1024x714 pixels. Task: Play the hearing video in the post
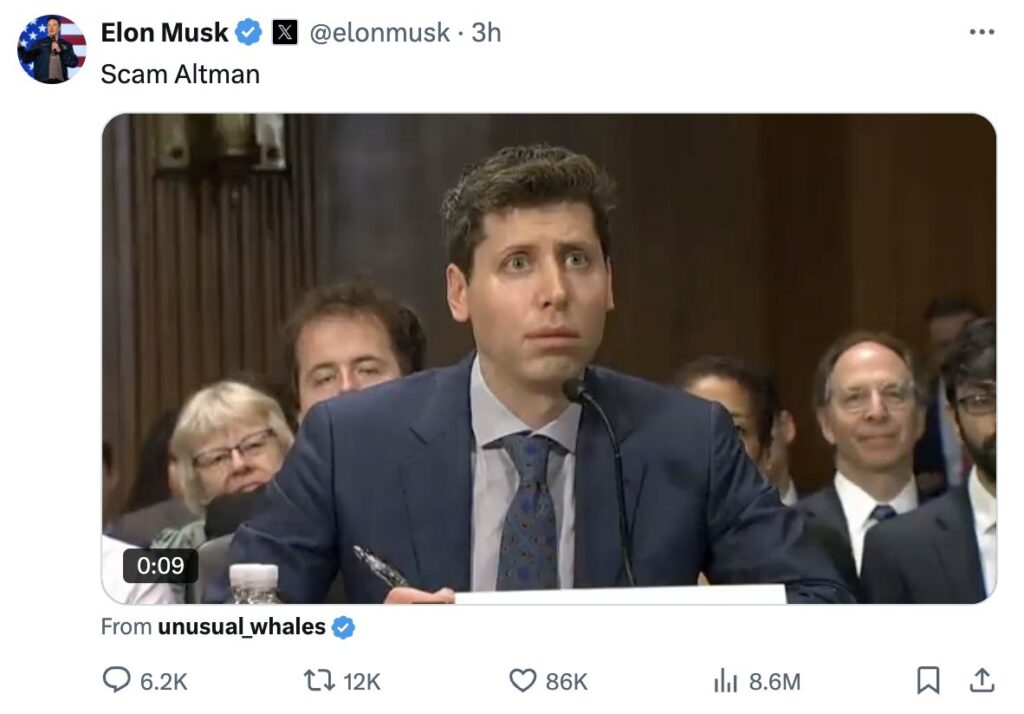pos(549,359)
